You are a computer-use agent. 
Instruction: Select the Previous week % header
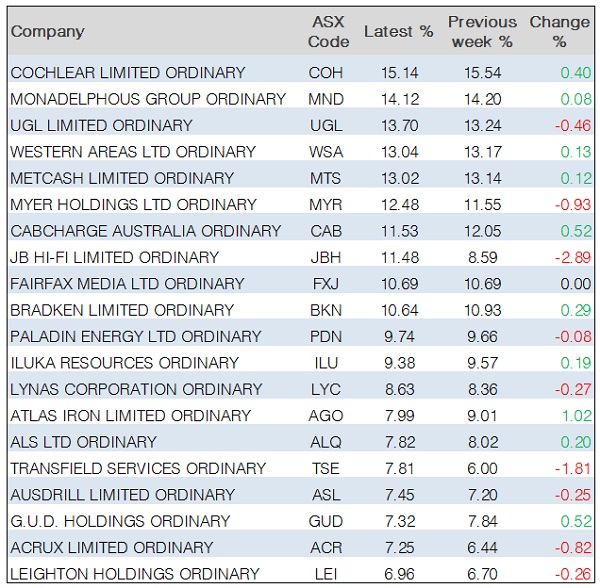482,31
